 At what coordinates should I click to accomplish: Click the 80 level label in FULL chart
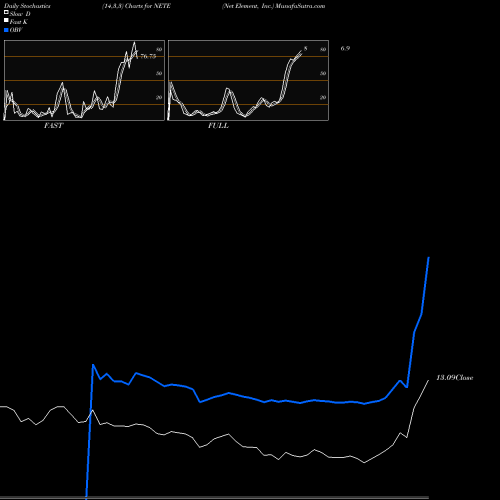pyautogui.click(x=323, y=49)
